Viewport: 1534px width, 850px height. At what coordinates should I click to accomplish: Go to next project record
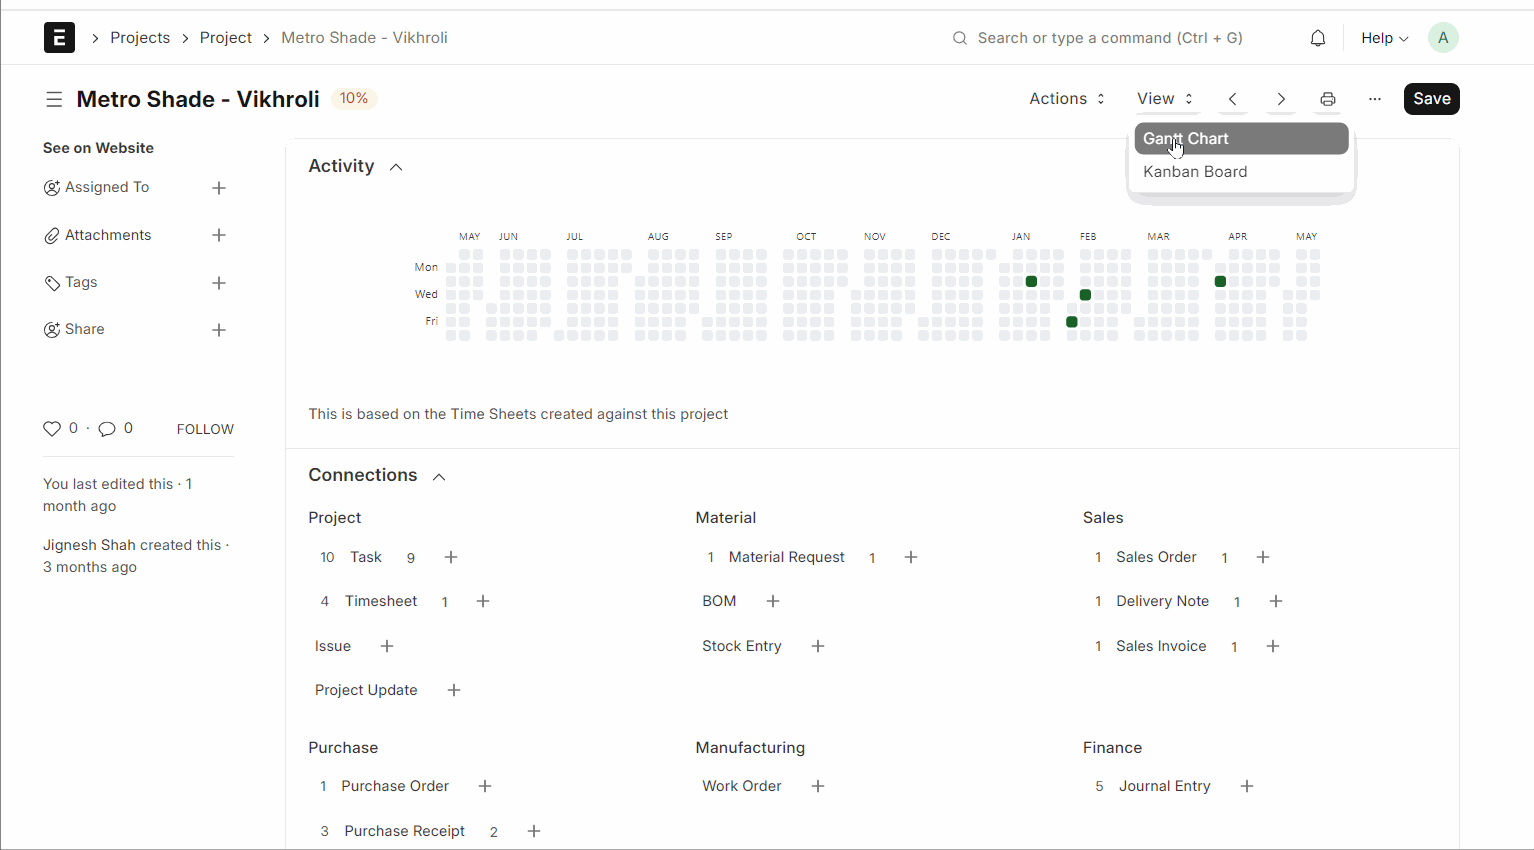tap(1281, 99)
